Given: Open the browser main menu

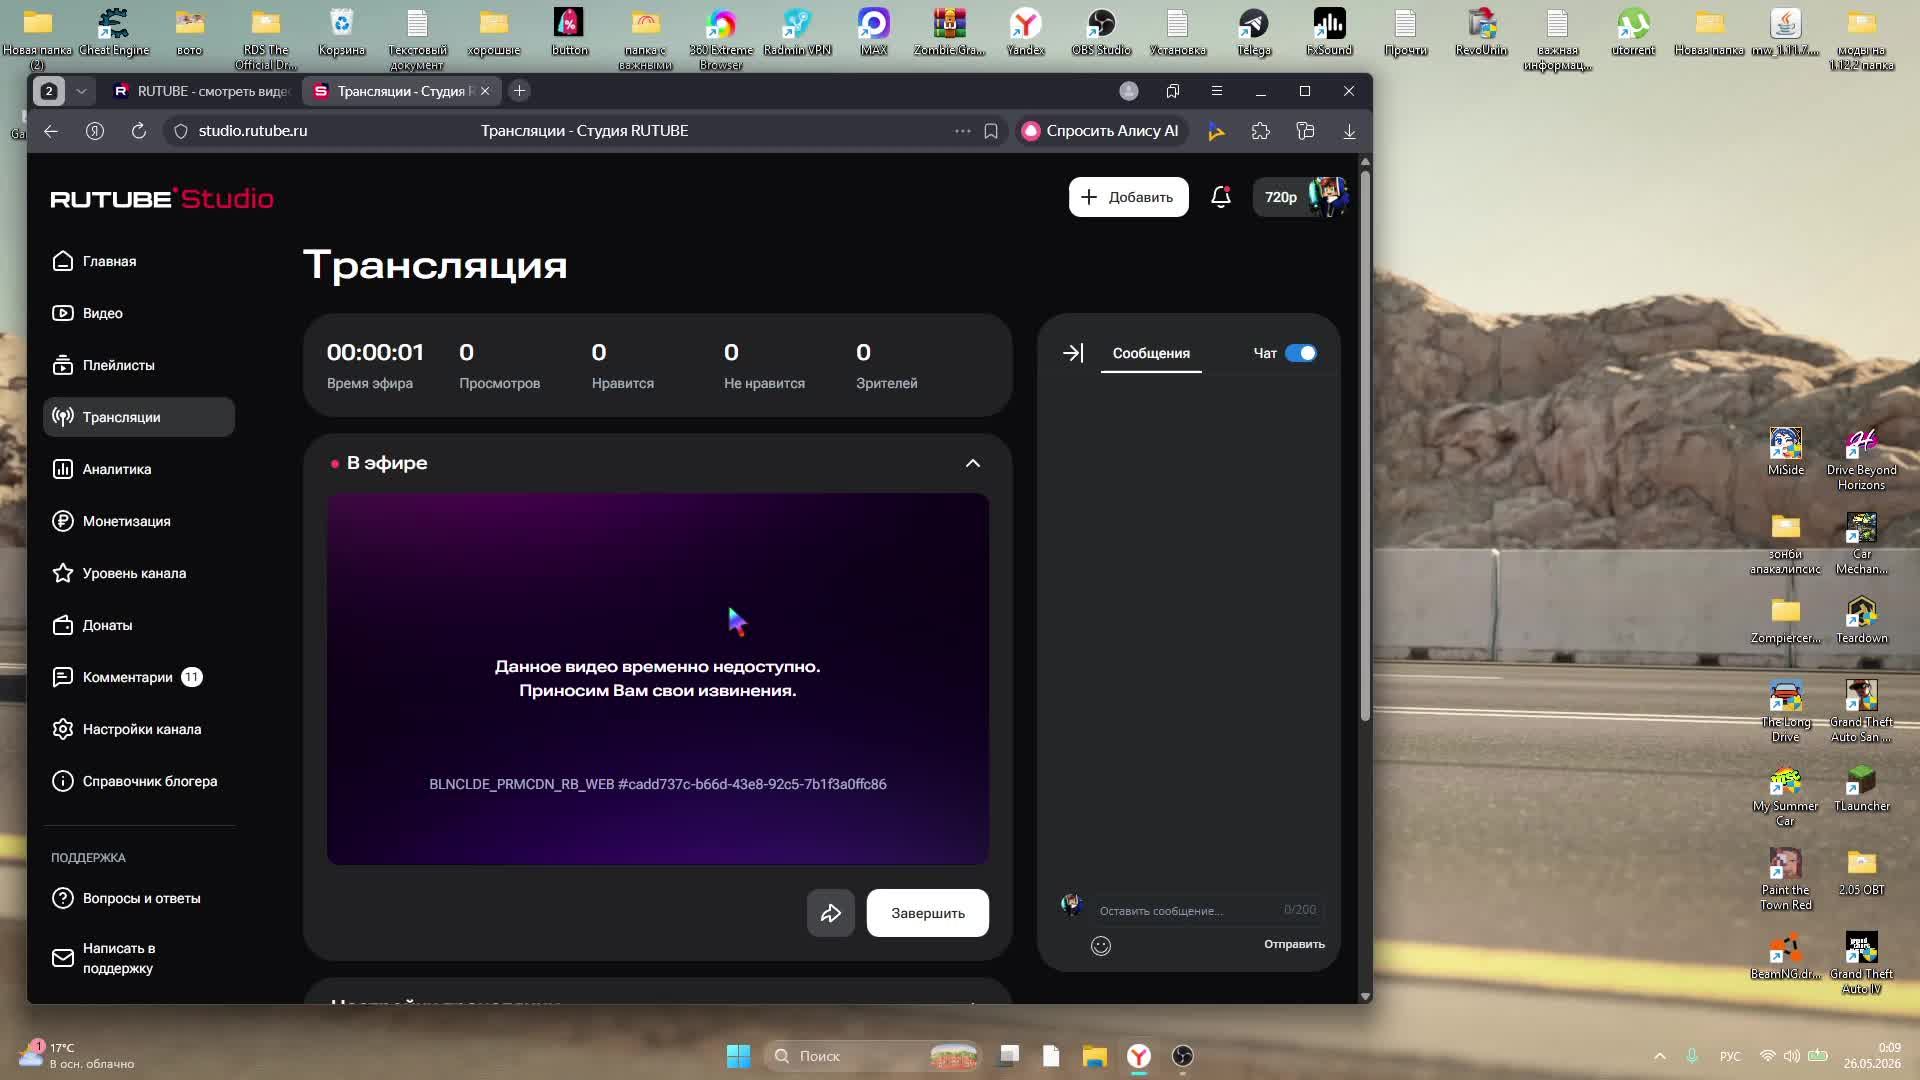Looking at the screenshot, I should [x=1217, y=91].
